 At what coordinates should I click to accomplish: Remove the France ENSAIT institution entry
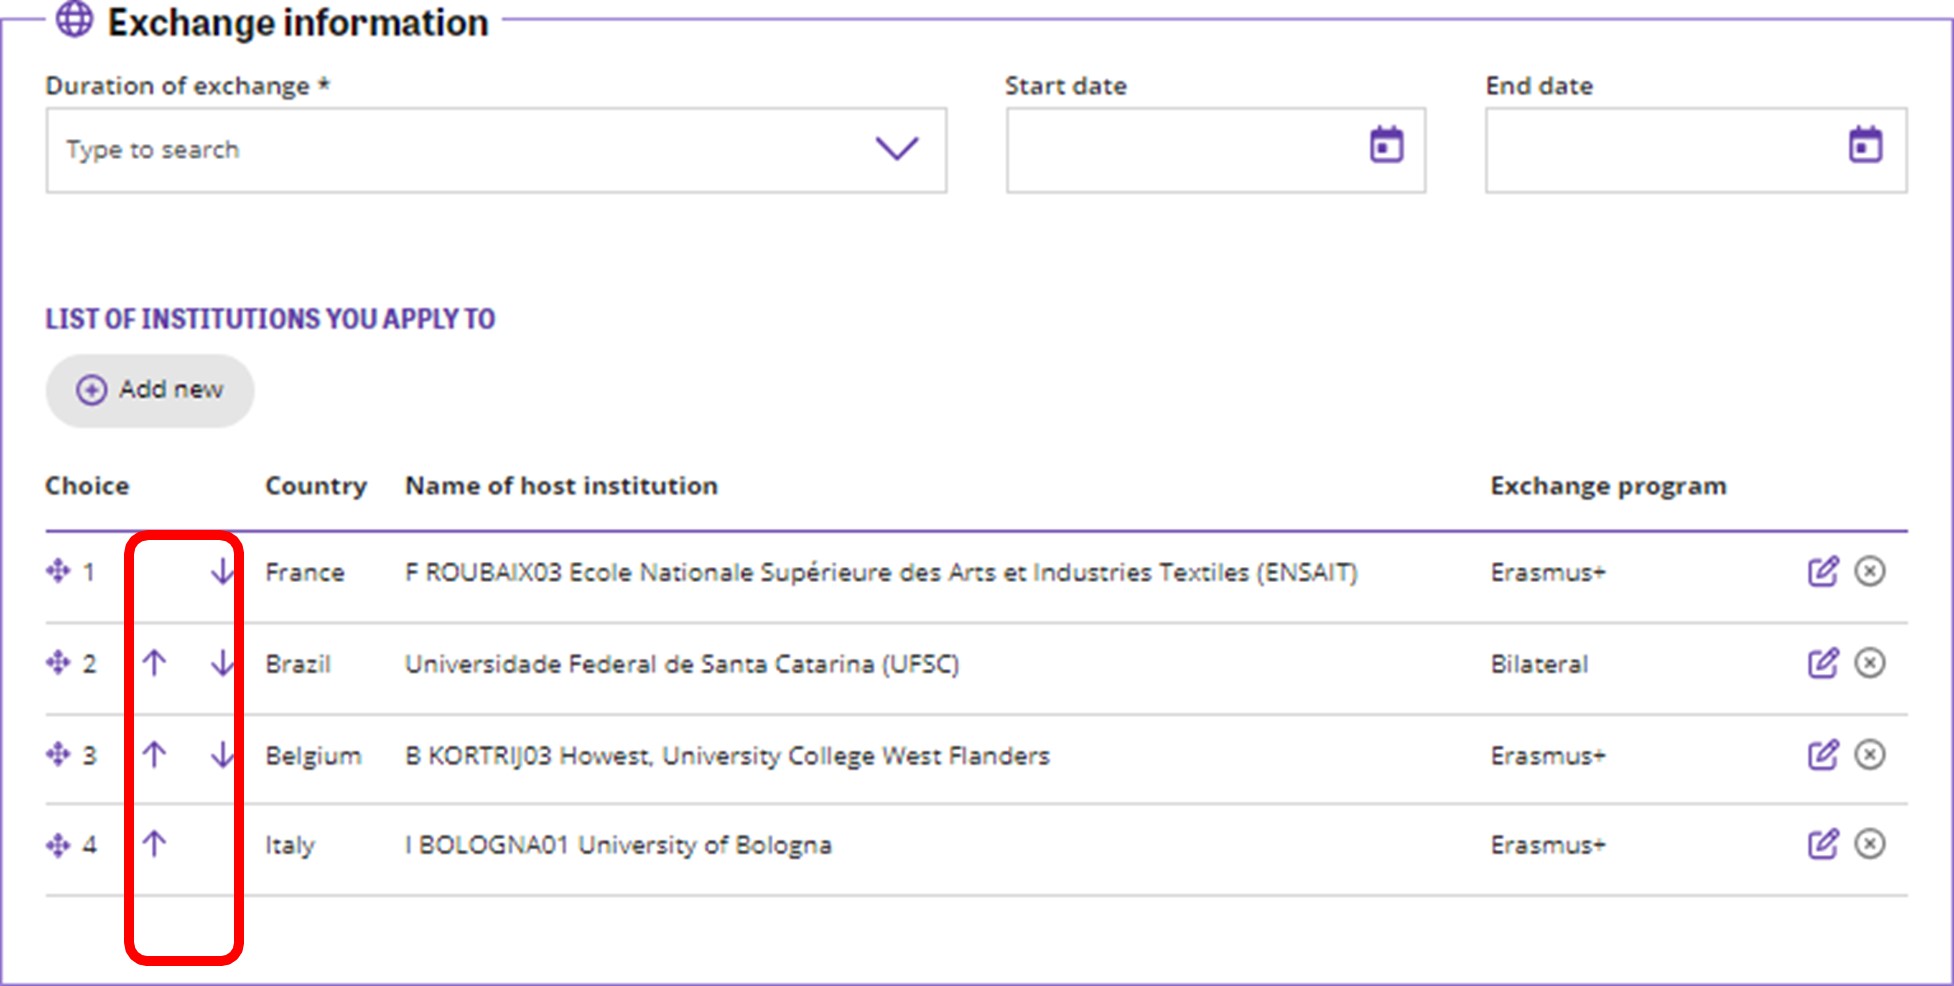pyautogui.click(x=1870, y=572)
